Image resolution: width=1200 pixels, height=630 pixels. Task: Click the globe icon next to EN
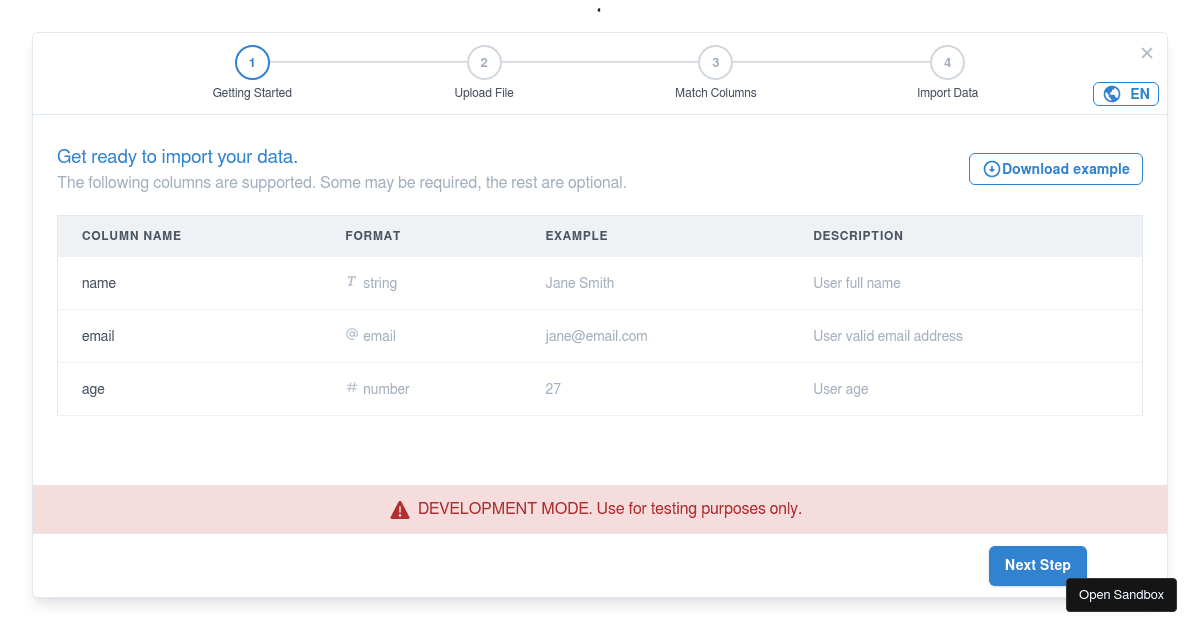pos(1112,93)
